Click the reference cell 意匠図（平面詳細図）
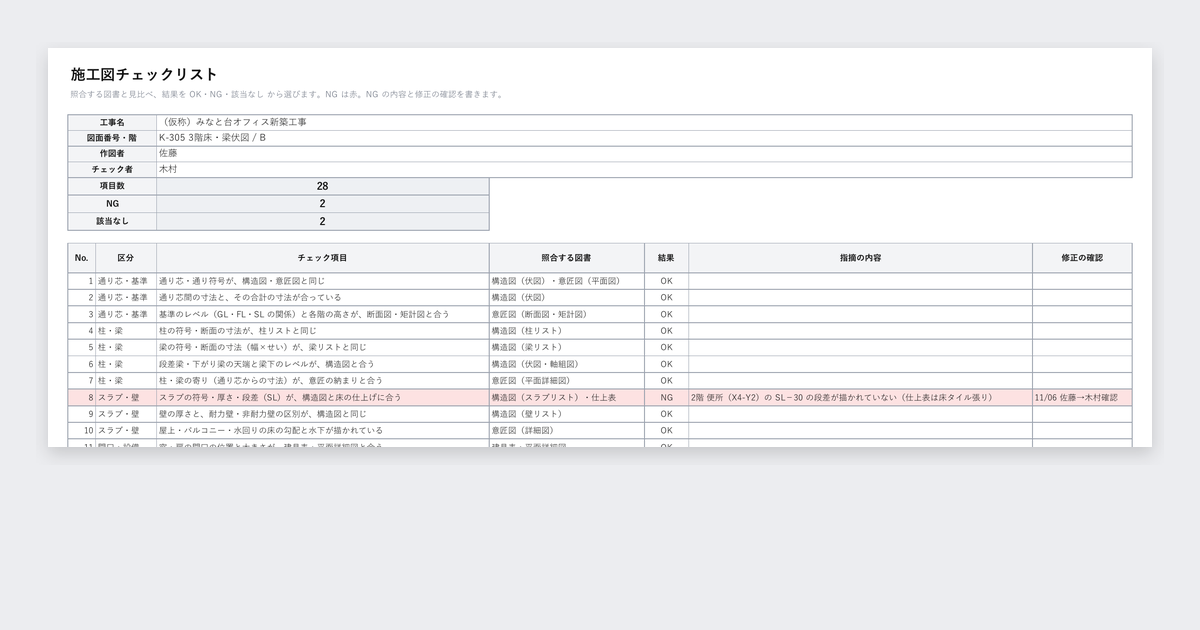 click(x=567, y=381)
